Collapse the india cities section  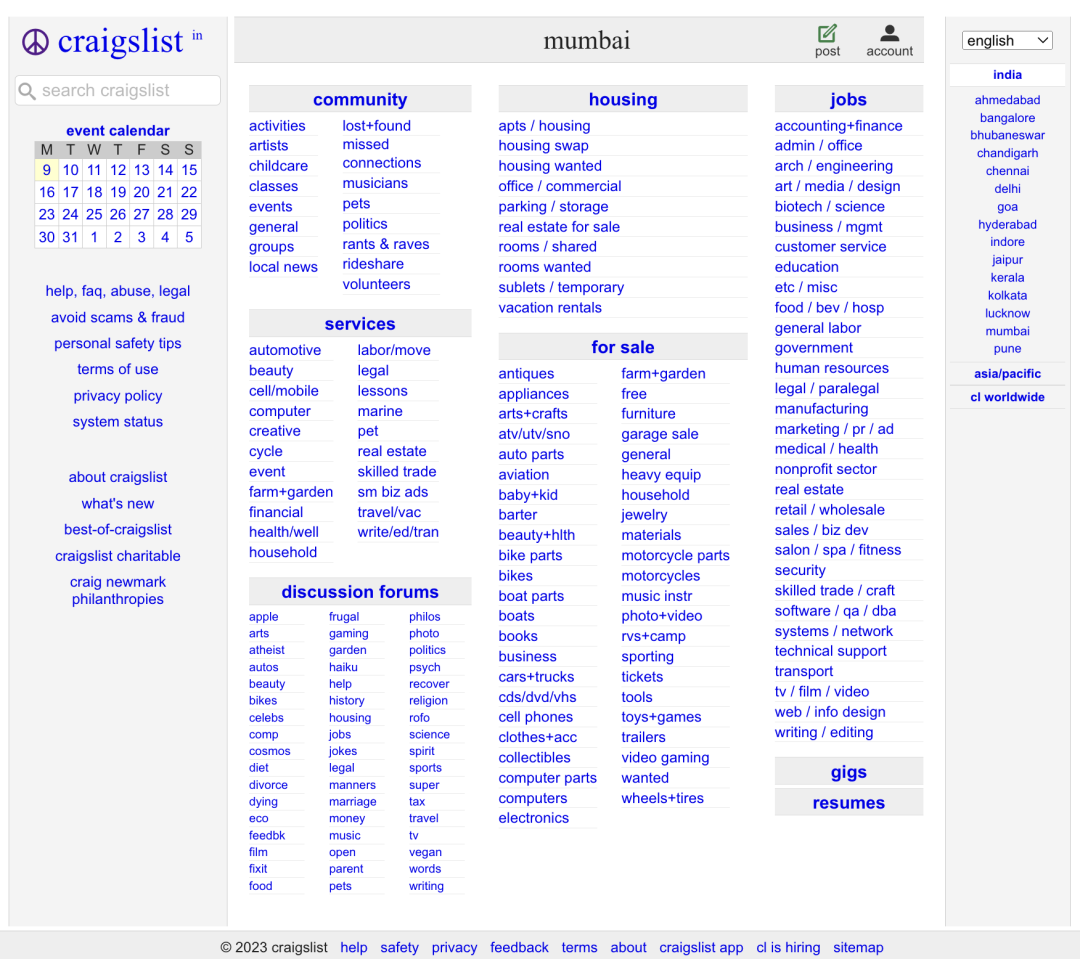coord(1007,74)
